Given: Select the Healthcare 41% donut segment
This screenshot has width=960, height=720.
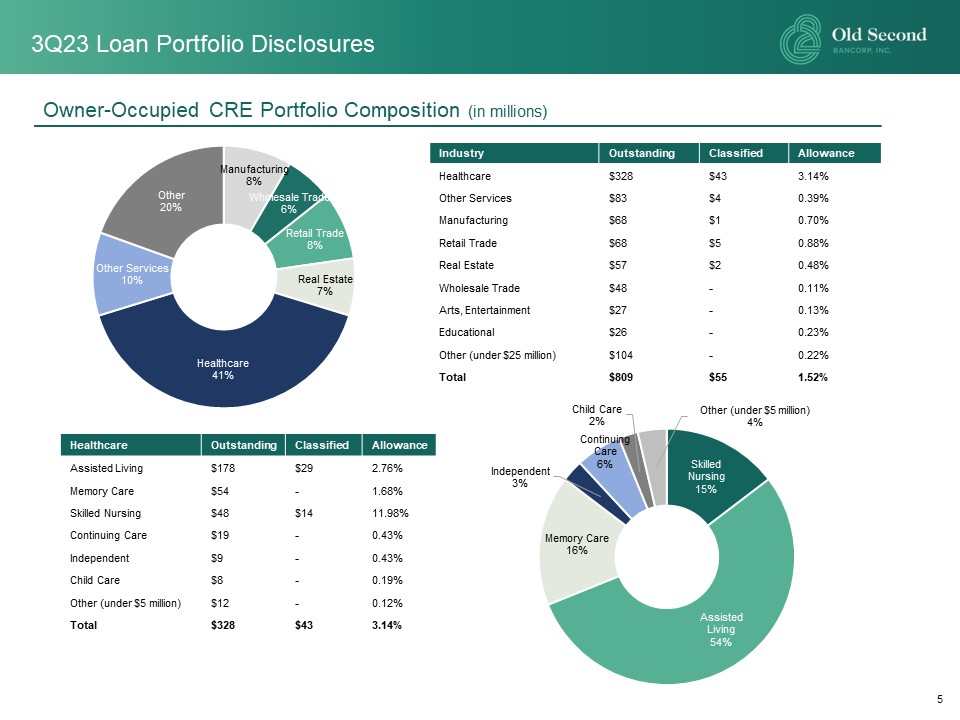Looking at the screenshot, I should click(x=222, y=369).
